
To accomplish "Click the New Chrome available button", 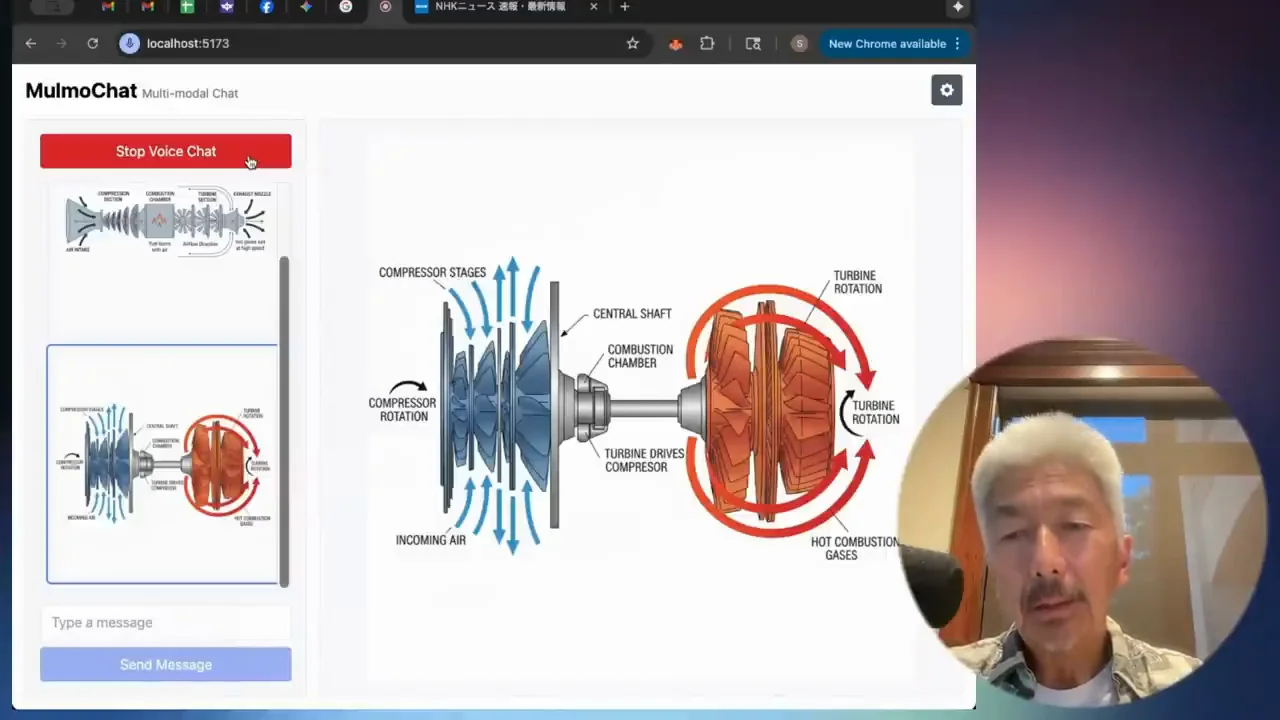I will click(887, 43).
